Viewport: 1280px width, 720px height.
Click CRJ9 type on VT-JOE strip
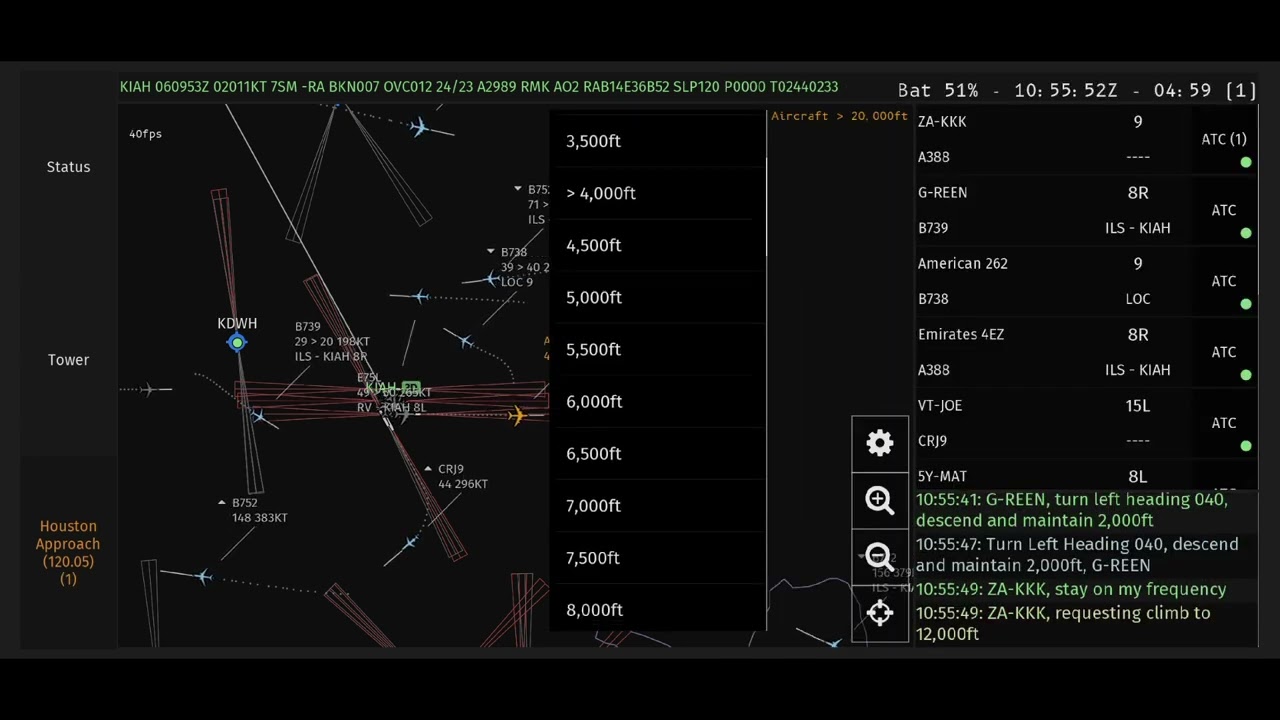click(932, 441)
